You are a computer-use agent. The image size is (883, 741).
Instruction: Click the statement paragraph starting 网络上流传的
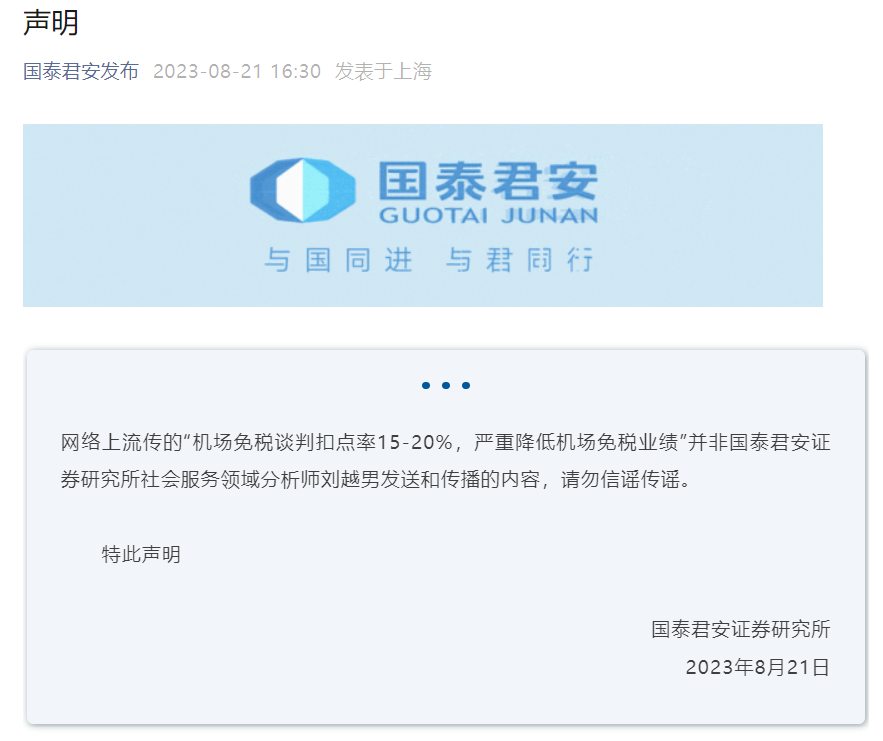tap(445, 461)
